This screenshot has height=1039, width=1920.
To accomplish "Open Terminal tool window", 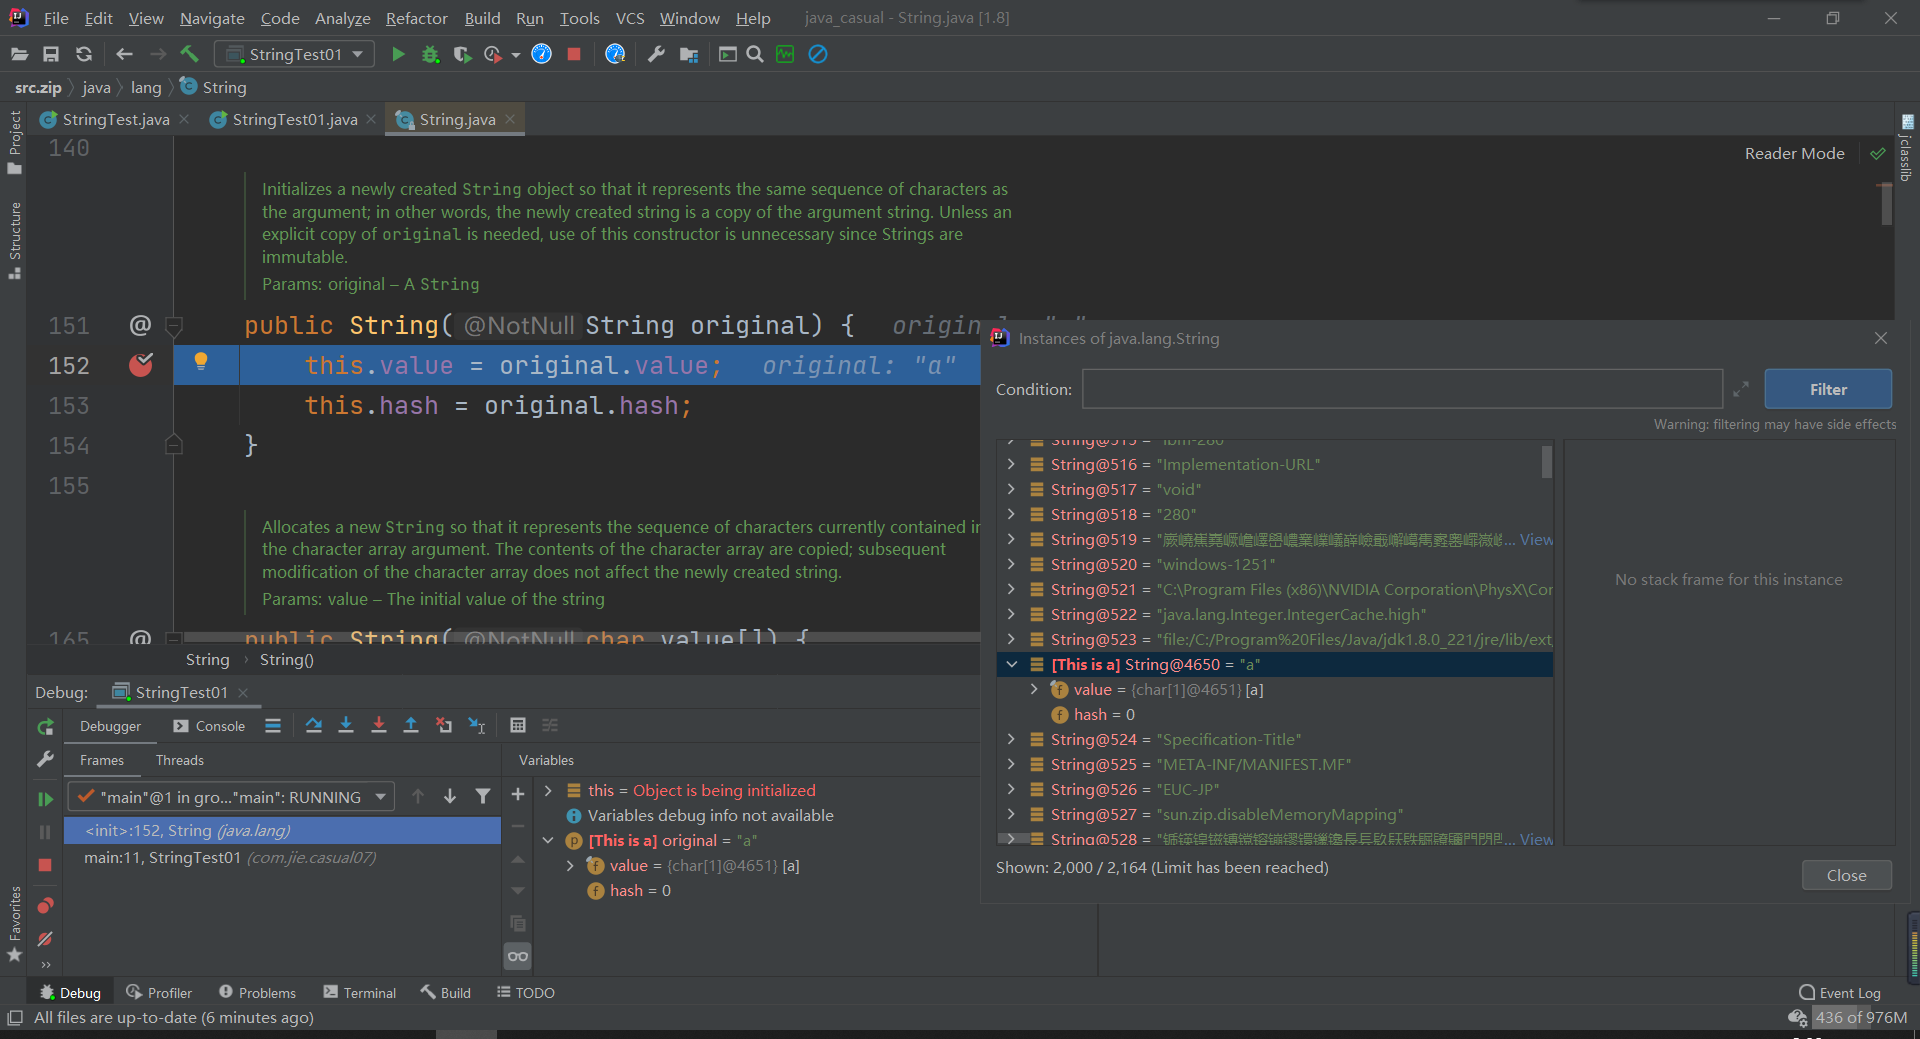I will point(360,992).
